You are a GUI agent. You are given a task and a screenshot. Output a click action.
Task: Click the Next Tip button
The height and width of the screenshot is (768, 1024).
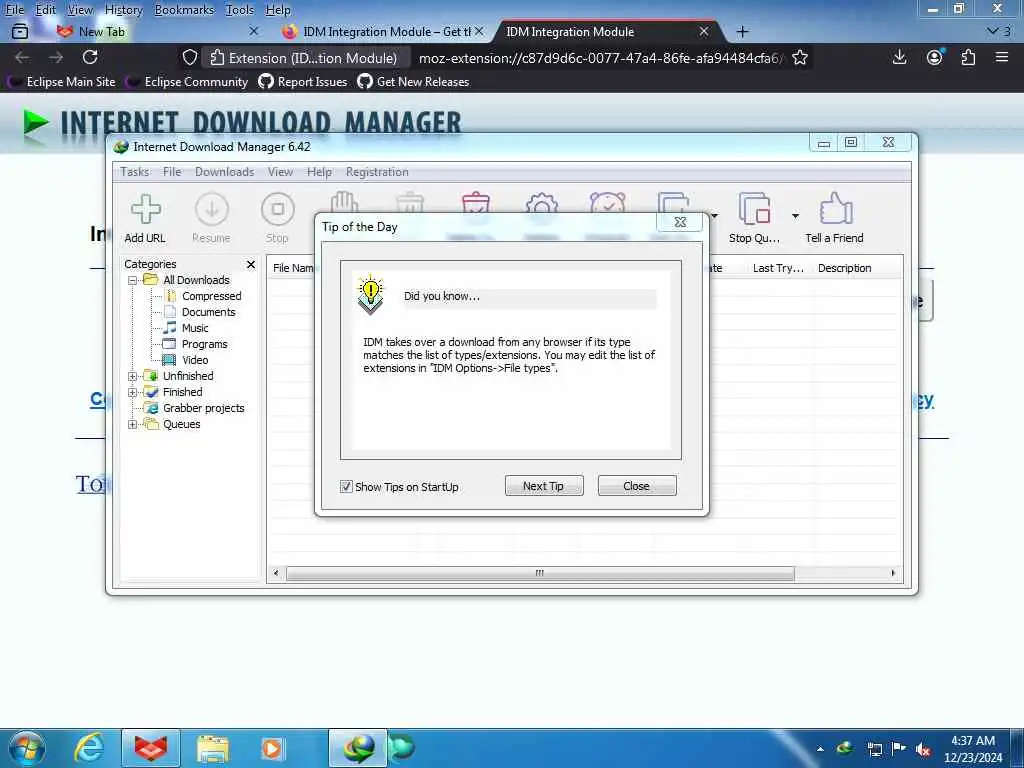tap(543, 486)
